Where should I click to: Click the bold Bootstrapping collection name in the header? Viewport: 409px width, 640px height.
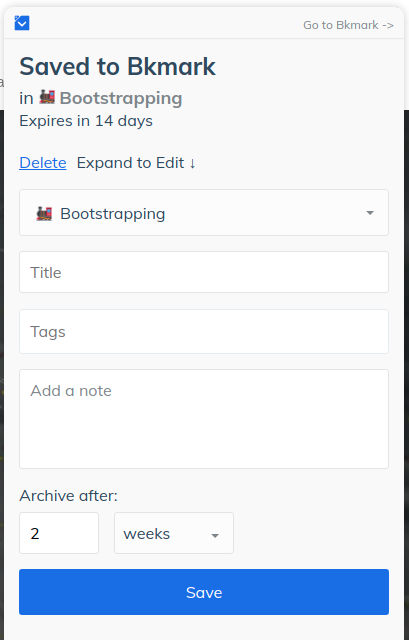click(121, 98)
